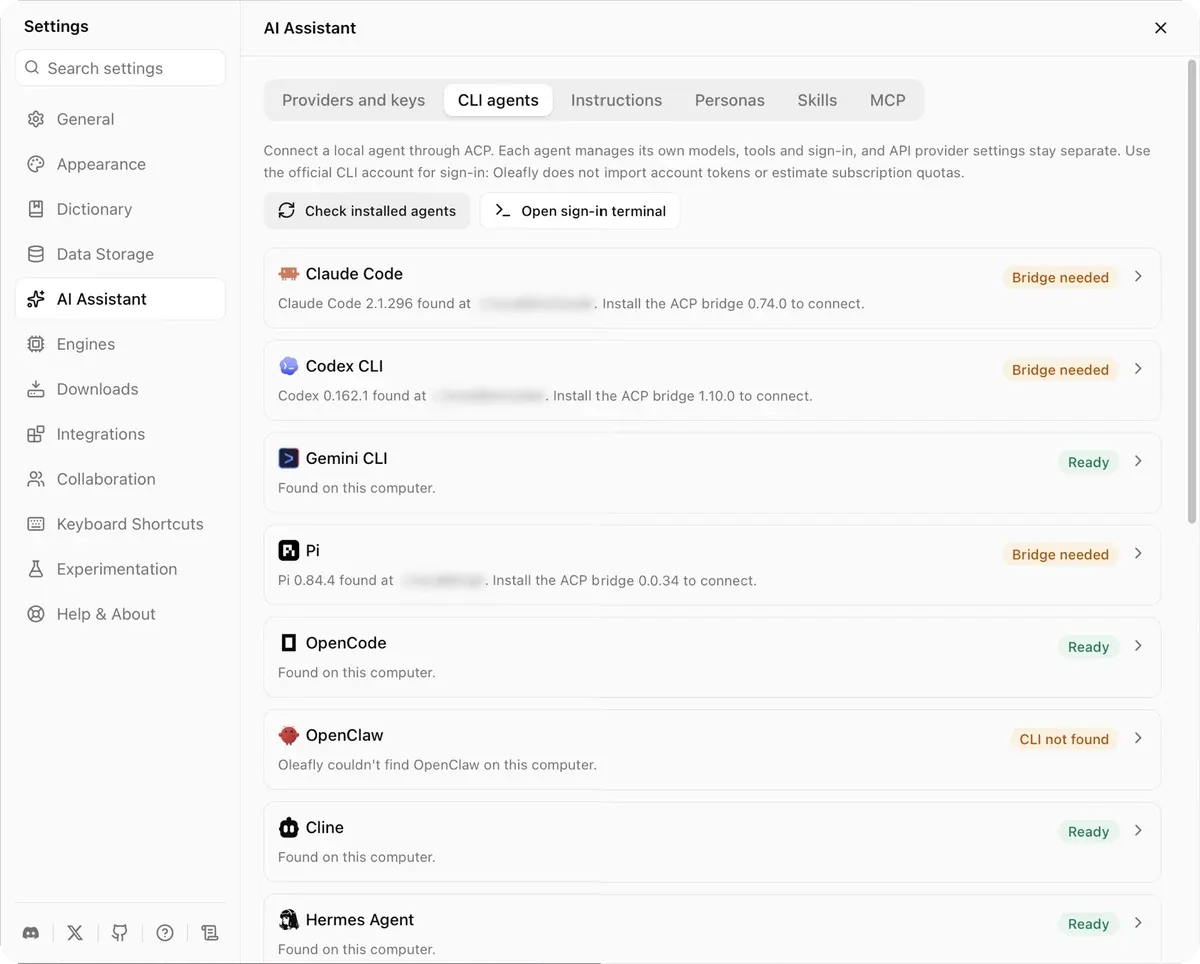This screenshot has width=1200, height=964.
Task: Click the Claude Code agent logo icon
Action: click(289, 274)
